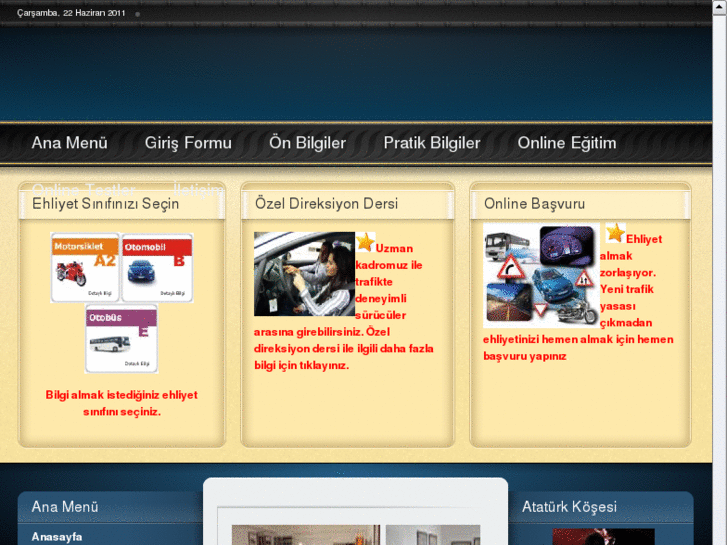727x545 pixels.
Task: Click the vertical scrollbar track
Action: [720, 278]
